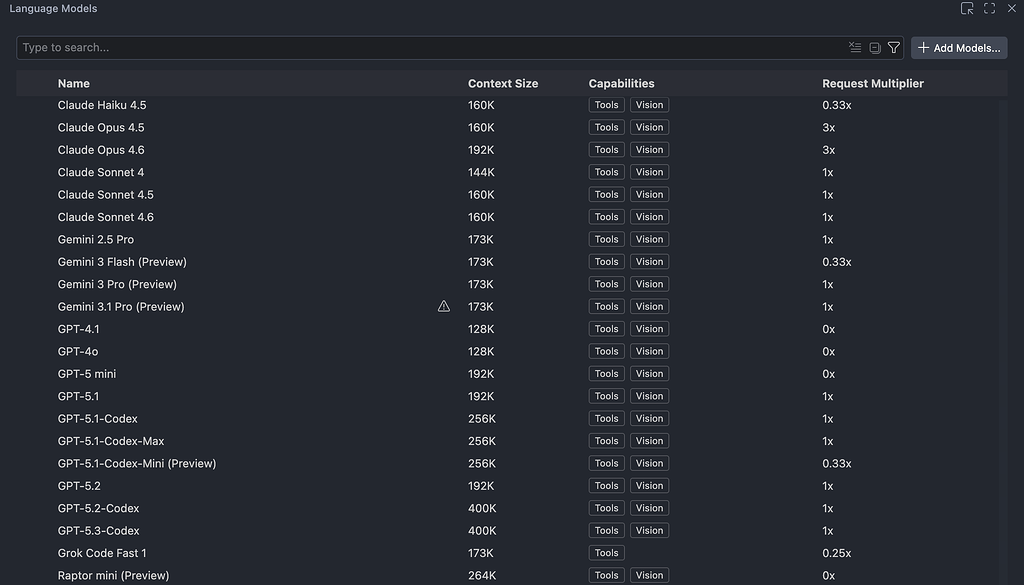Select the GPT-5.1 model name
Screen dimensions: 1024x585
[78, 396]
